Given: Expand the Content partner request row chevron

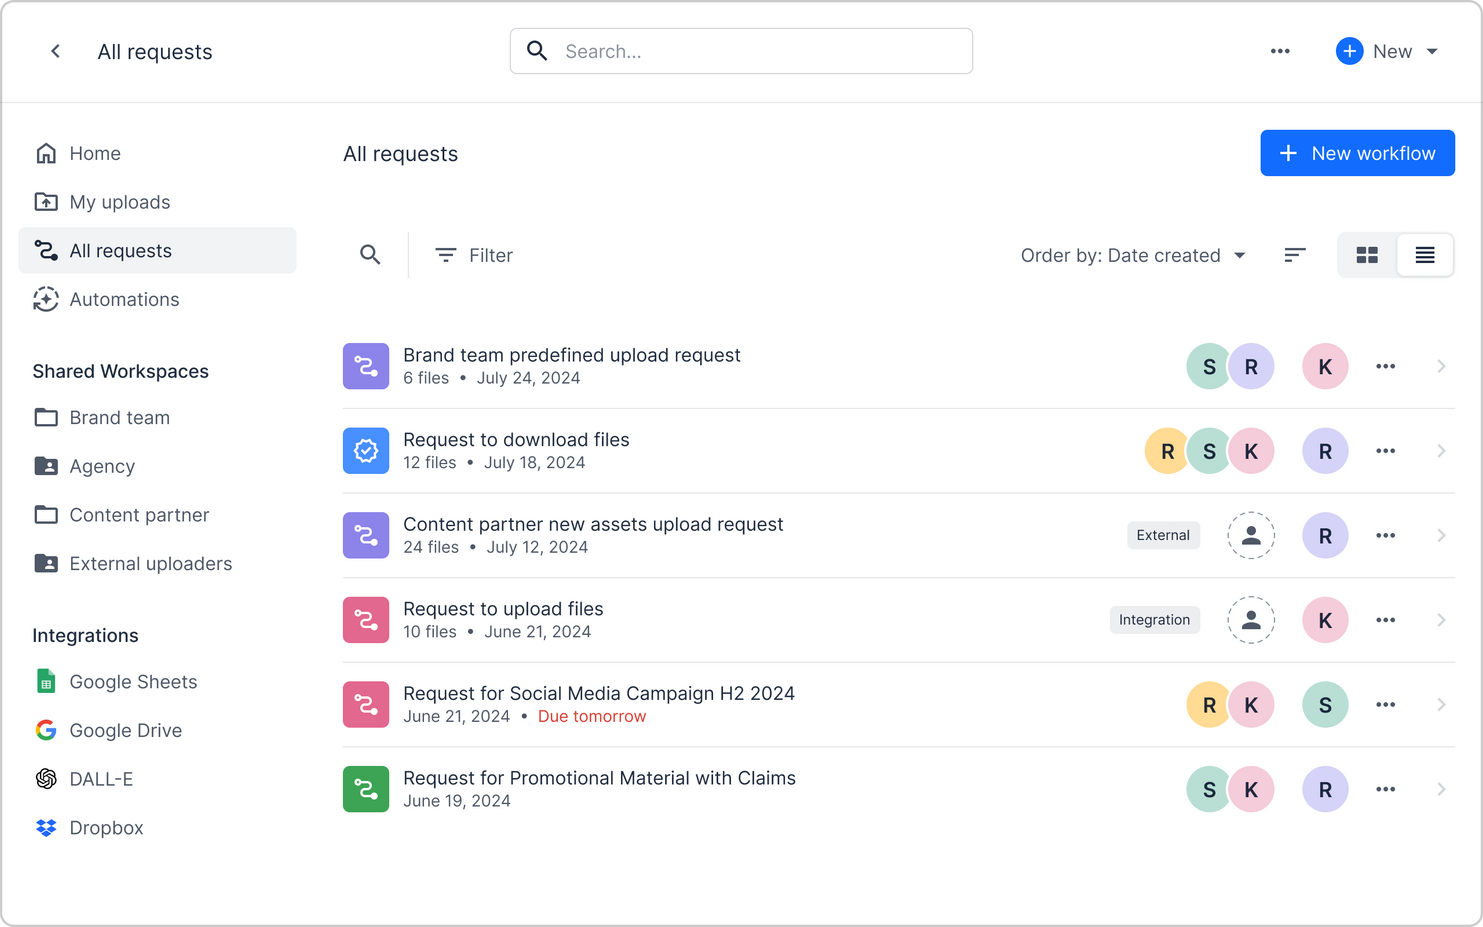Looking at the screenshot, I should (x=1441, y=536).
